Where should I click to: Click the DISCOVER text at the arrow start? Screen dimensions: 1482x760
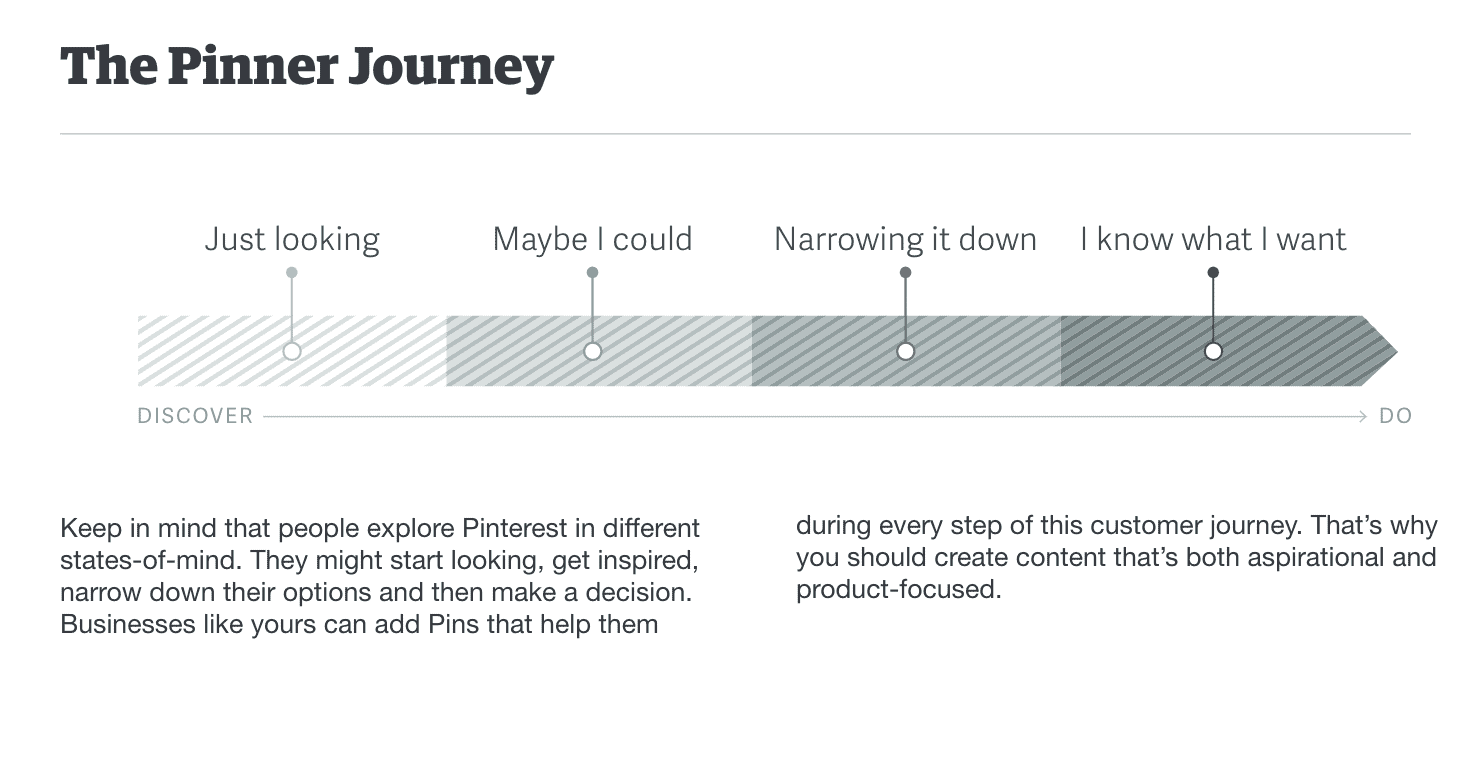(x=195, y=416)
